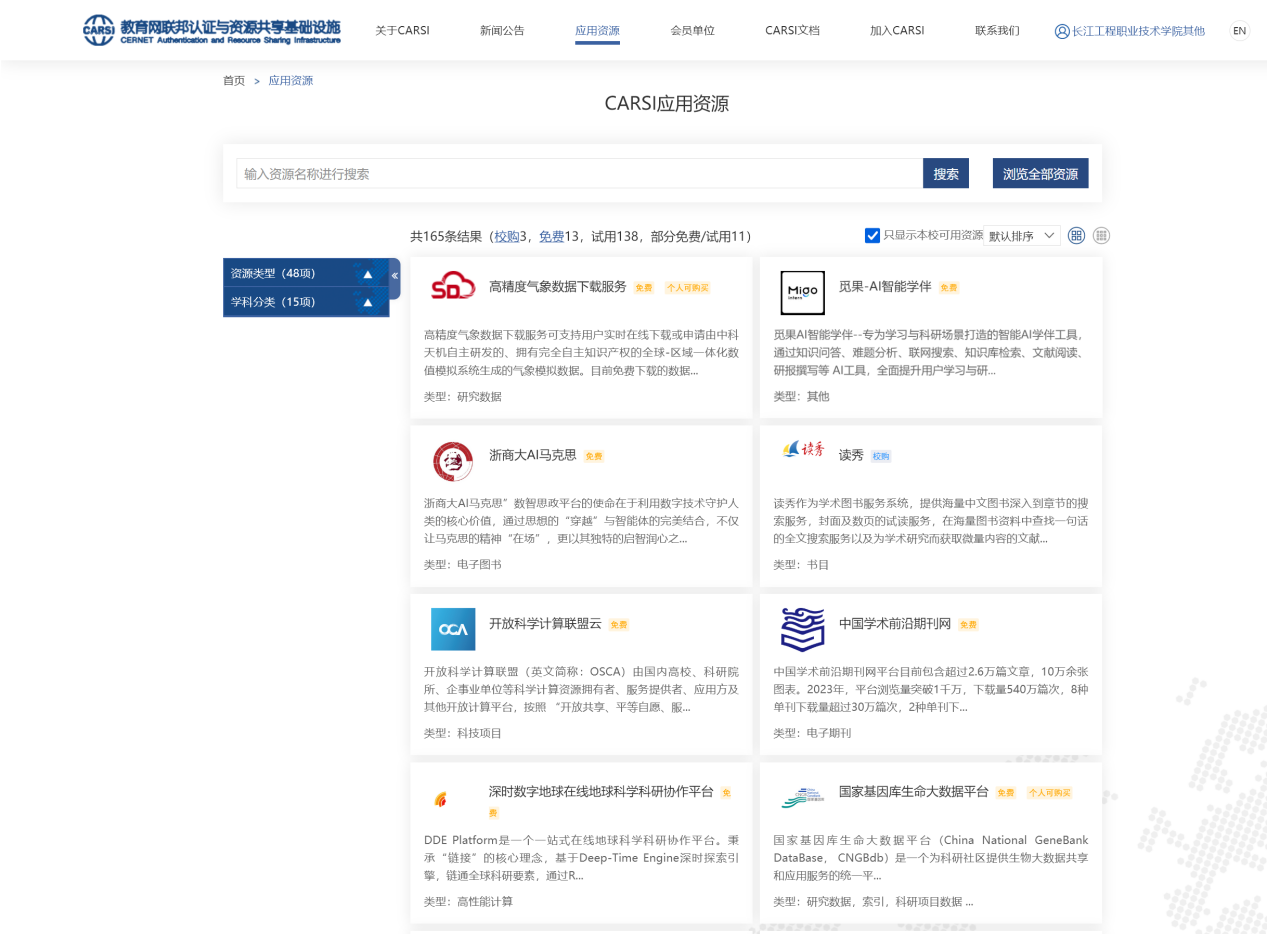This screenshot has height=934, width=1267.
Task: Open the user account icon in header
Action: [1062, 31]
